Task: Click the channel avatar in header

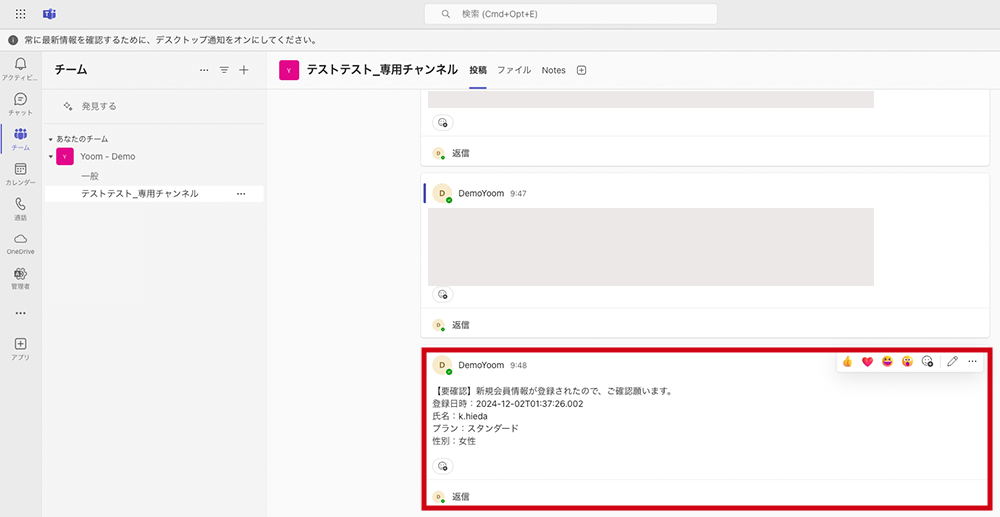Action: [289, 70]
